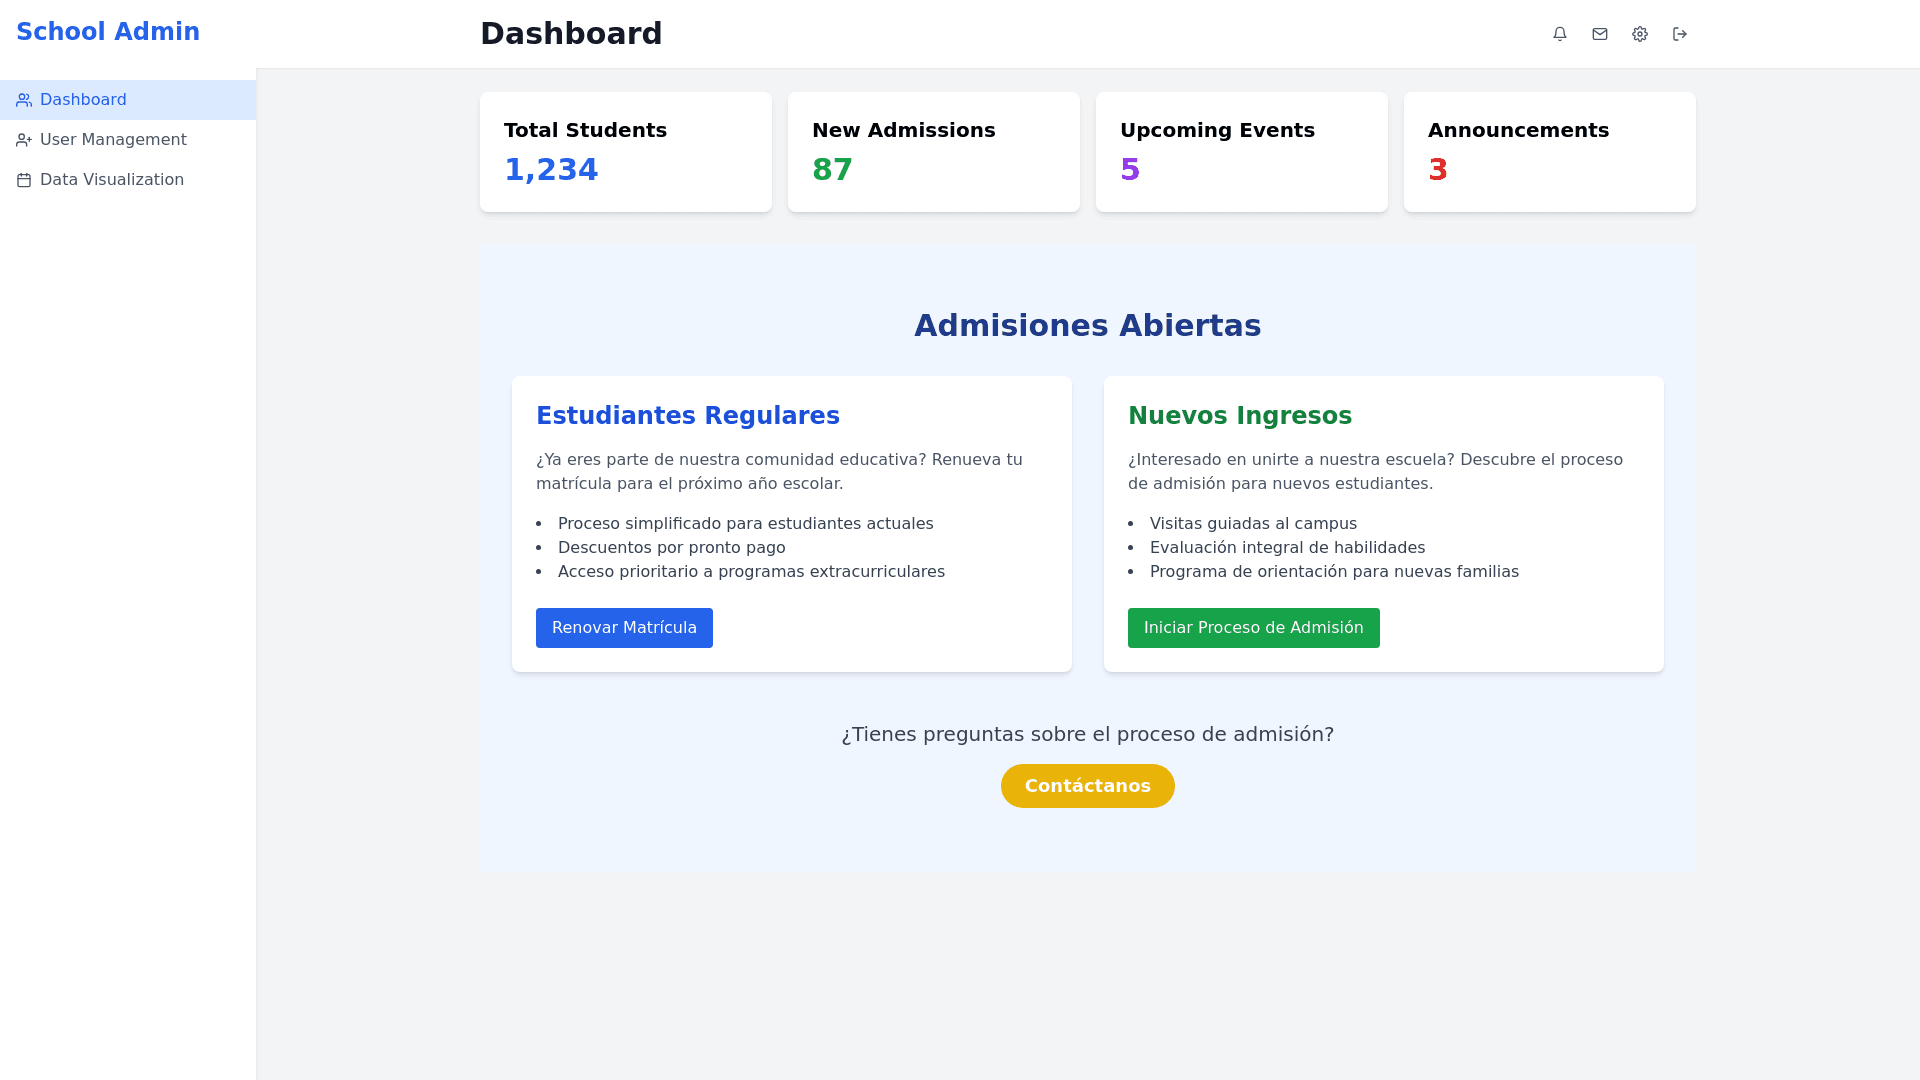Click the Data Visualization calendar icon
Screen dimensions: 1920x1080
pyautogui.click(x=24, y=180)
